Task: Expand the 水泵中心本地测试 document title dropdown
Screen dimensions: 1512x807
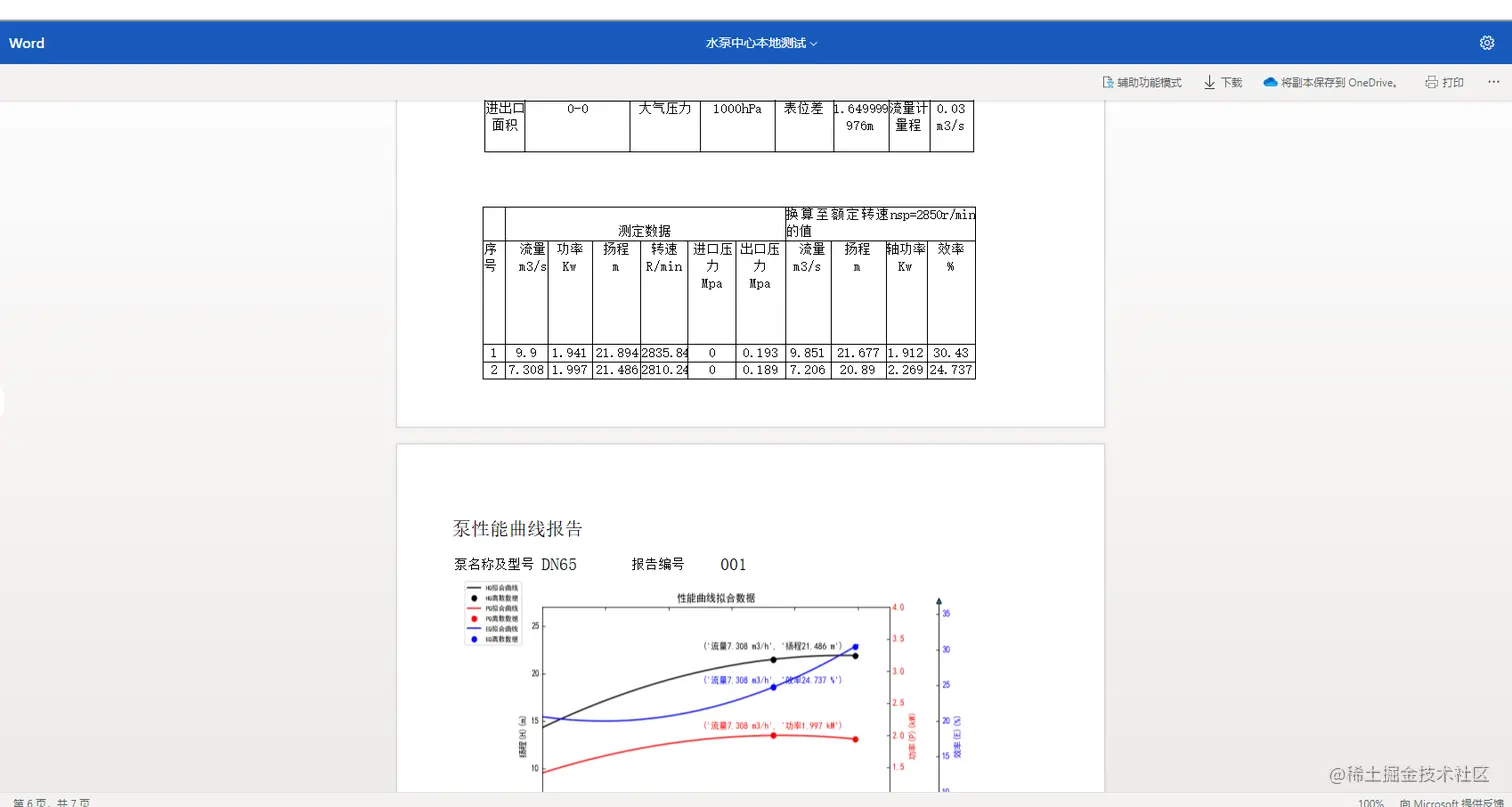Action: pos(762,43)
